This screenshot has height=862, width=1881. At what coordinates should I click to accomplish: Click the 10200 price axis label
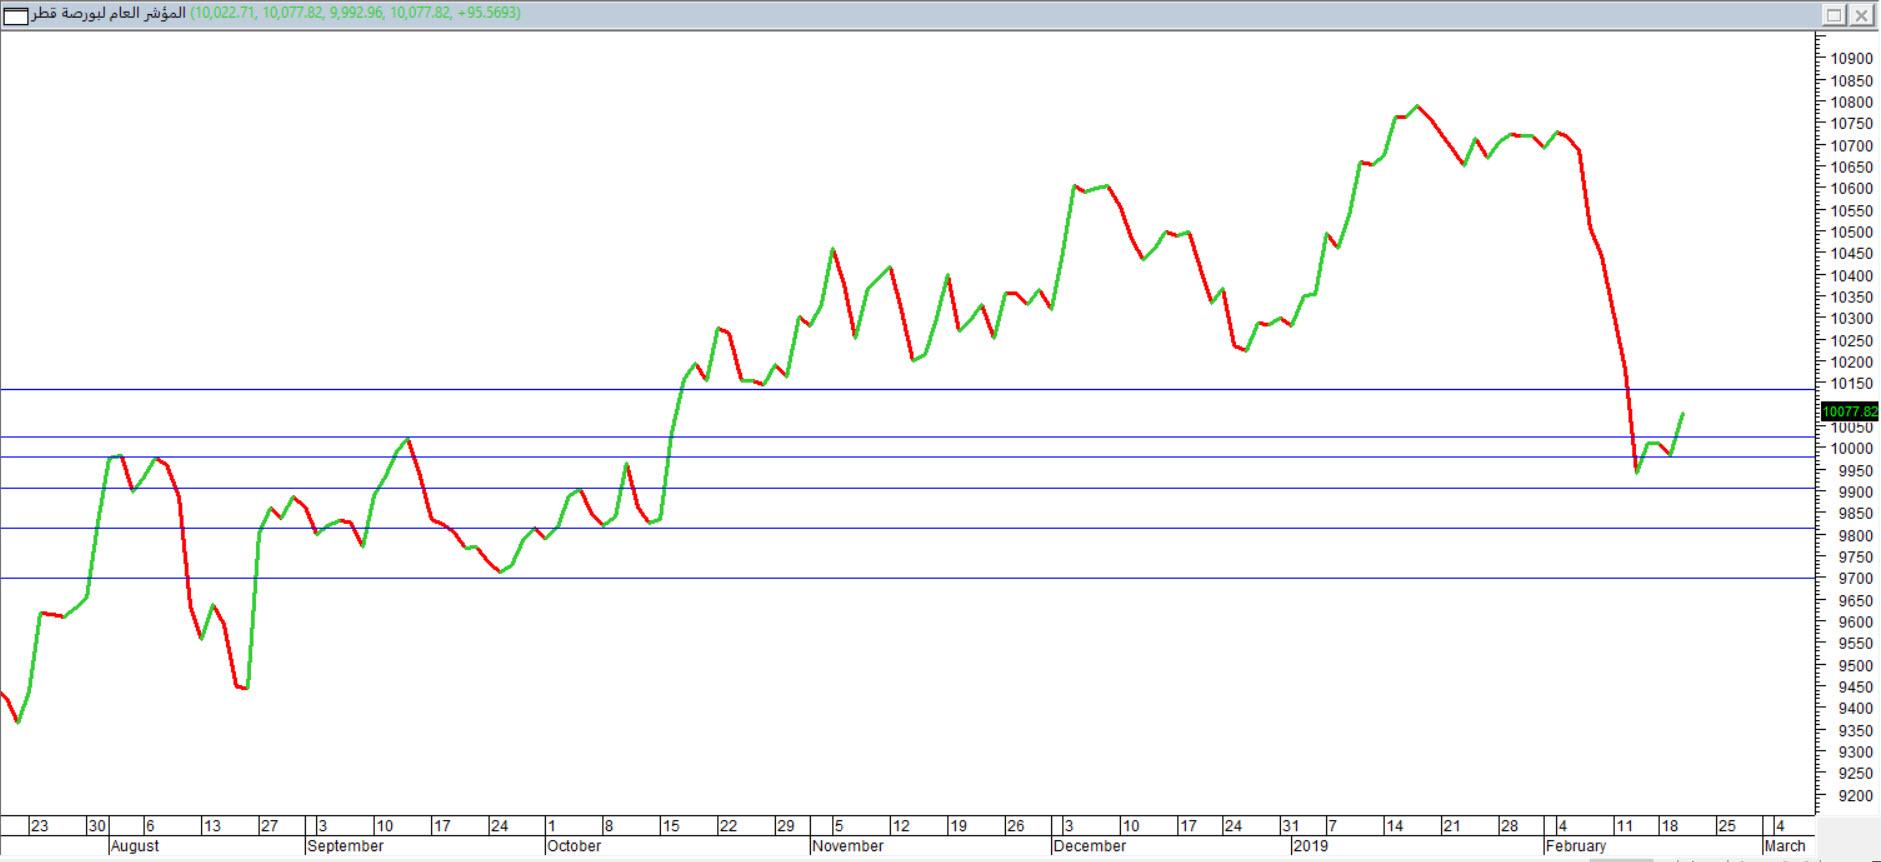pyautogui.click(x=1852, y=362)
